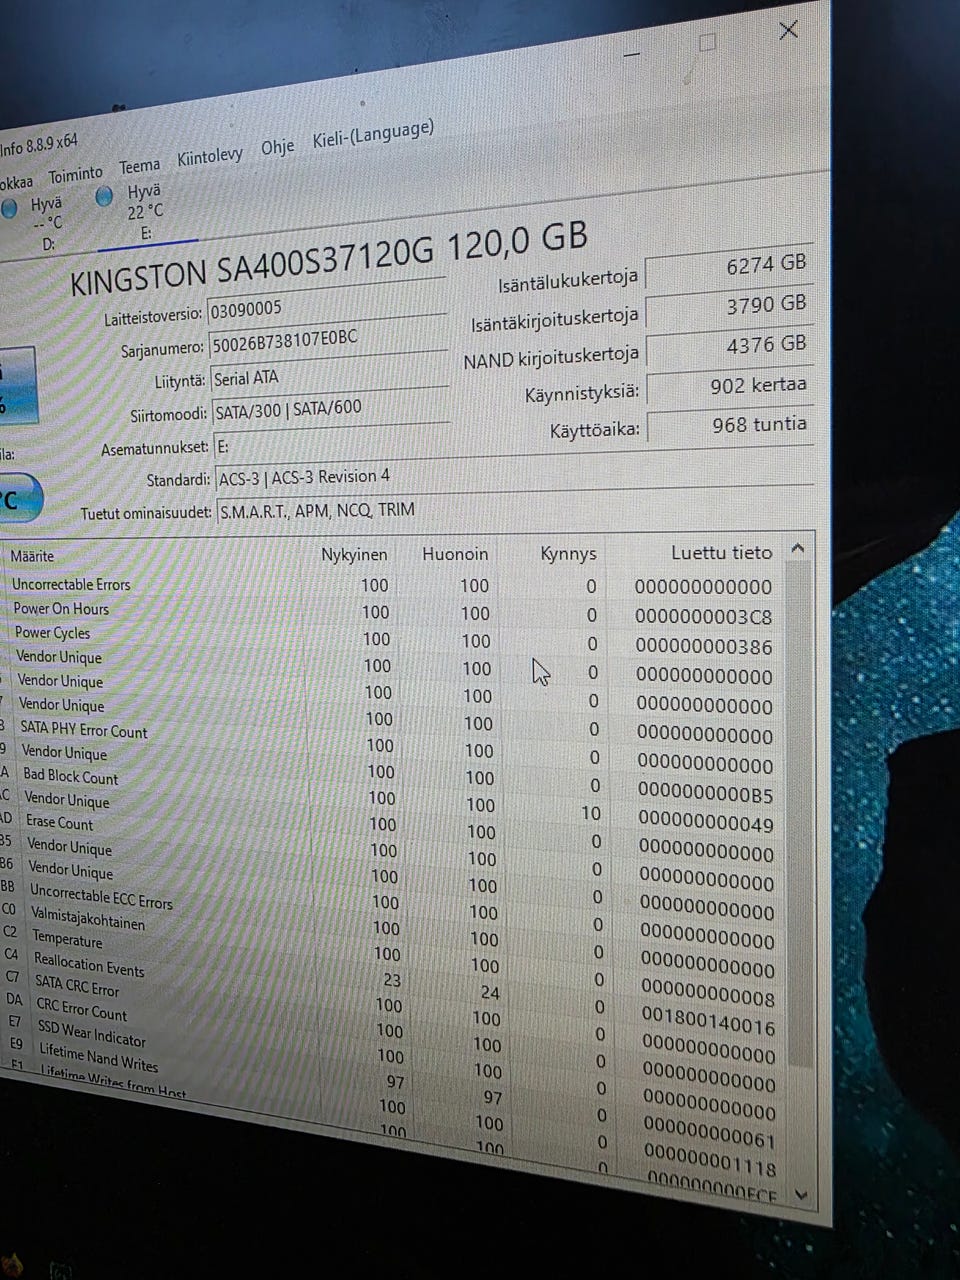Screen dimensions: 960x1280
Task: Click the Käynnistyksiä value 902 kertaa
Action: click(730, 387)
